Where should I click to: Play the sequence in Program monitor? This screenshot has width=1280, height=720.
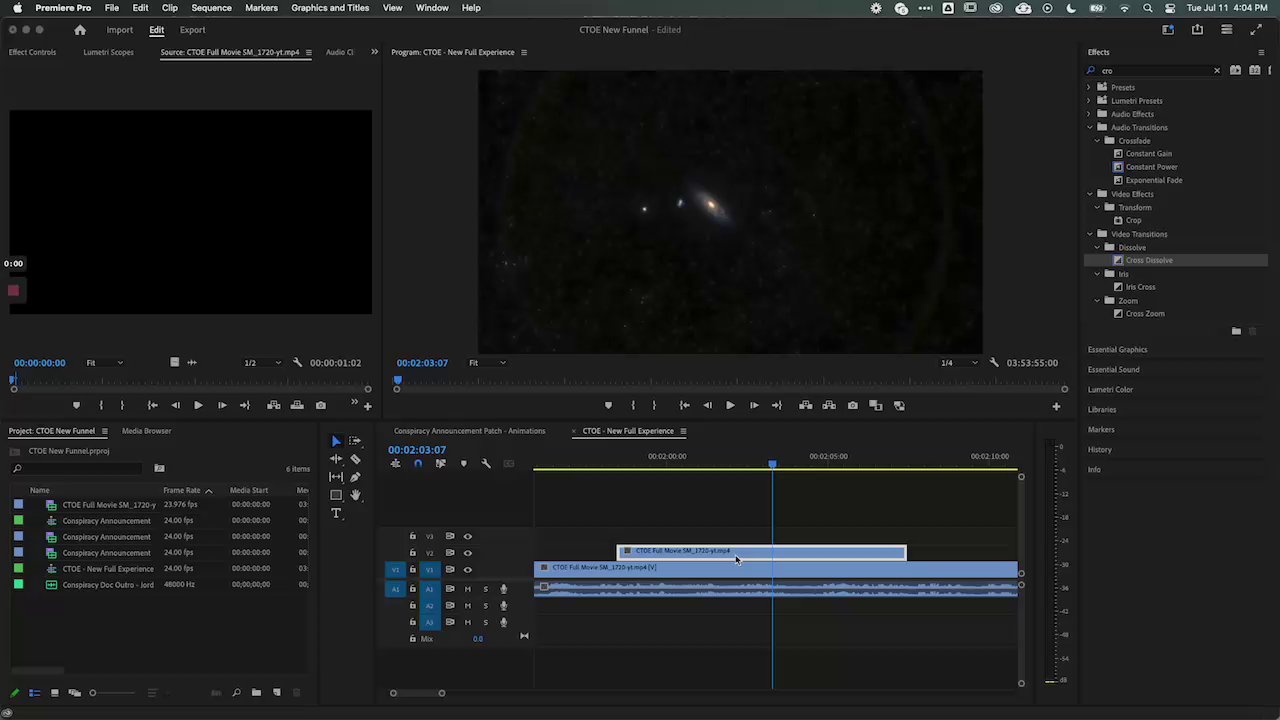point(730,406)
